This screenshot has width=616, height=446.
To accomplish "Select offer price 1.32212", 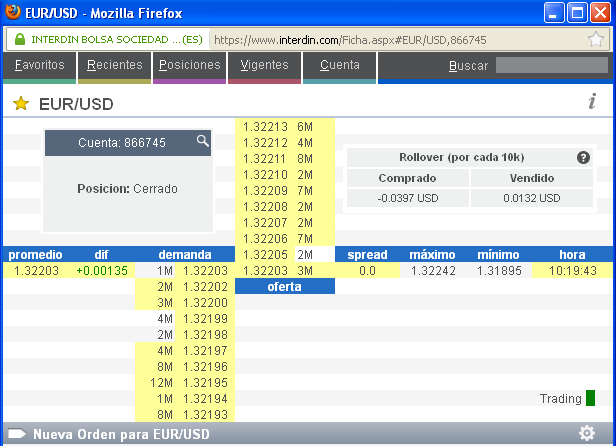I will (265, 143).
